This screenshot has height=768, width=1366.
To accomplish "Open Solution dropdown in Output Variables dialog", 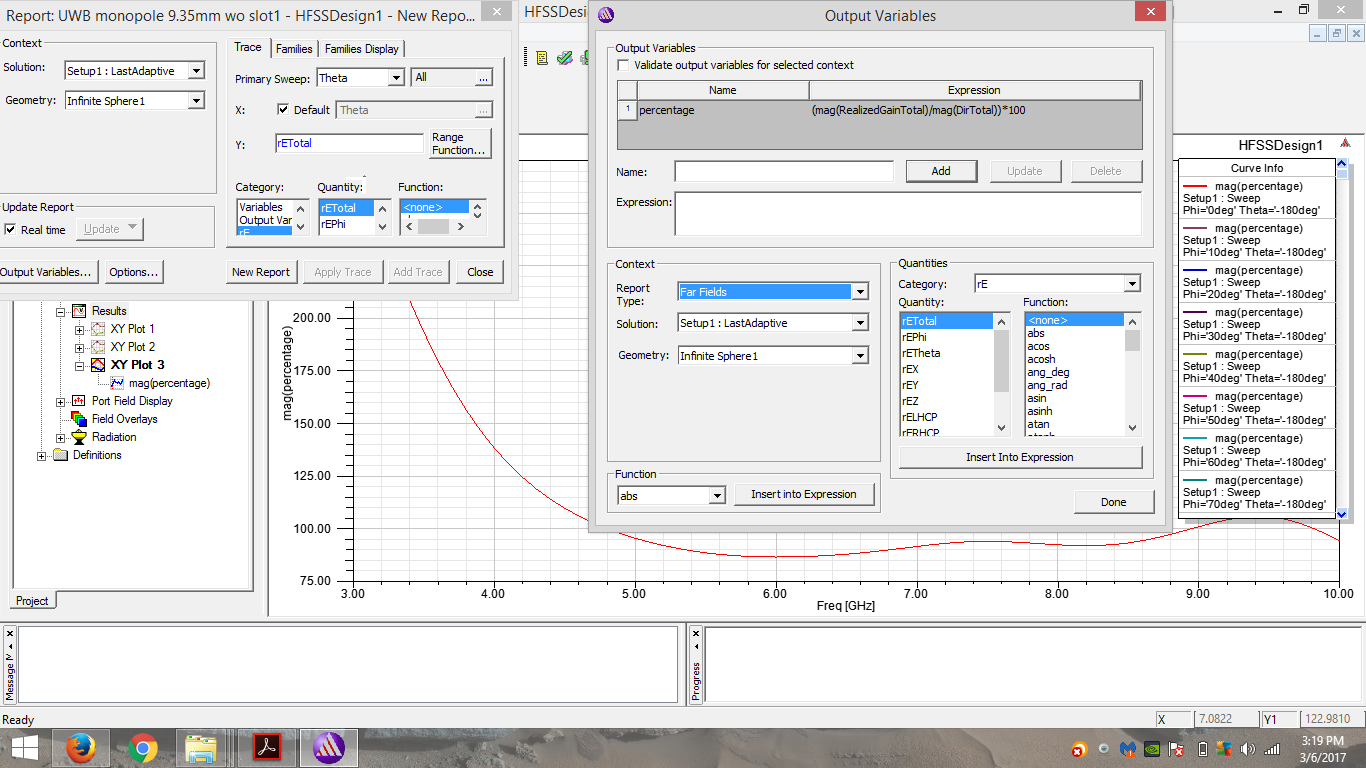I will click(x=860, y=323).
